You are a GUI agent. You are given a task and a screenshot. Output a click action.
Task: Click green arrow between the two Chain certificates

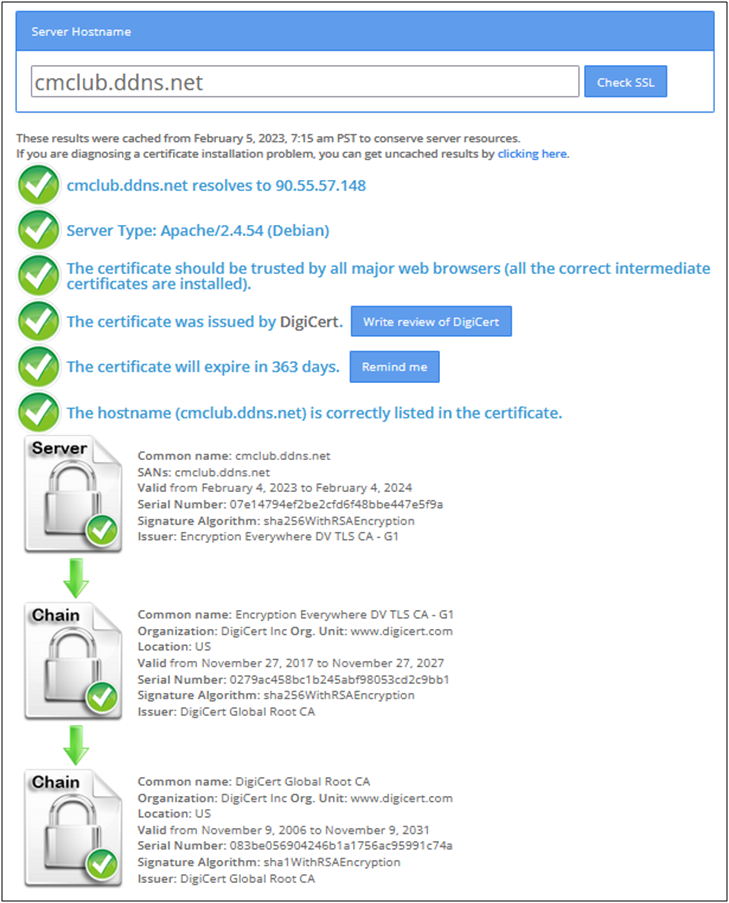pos(76,745)
